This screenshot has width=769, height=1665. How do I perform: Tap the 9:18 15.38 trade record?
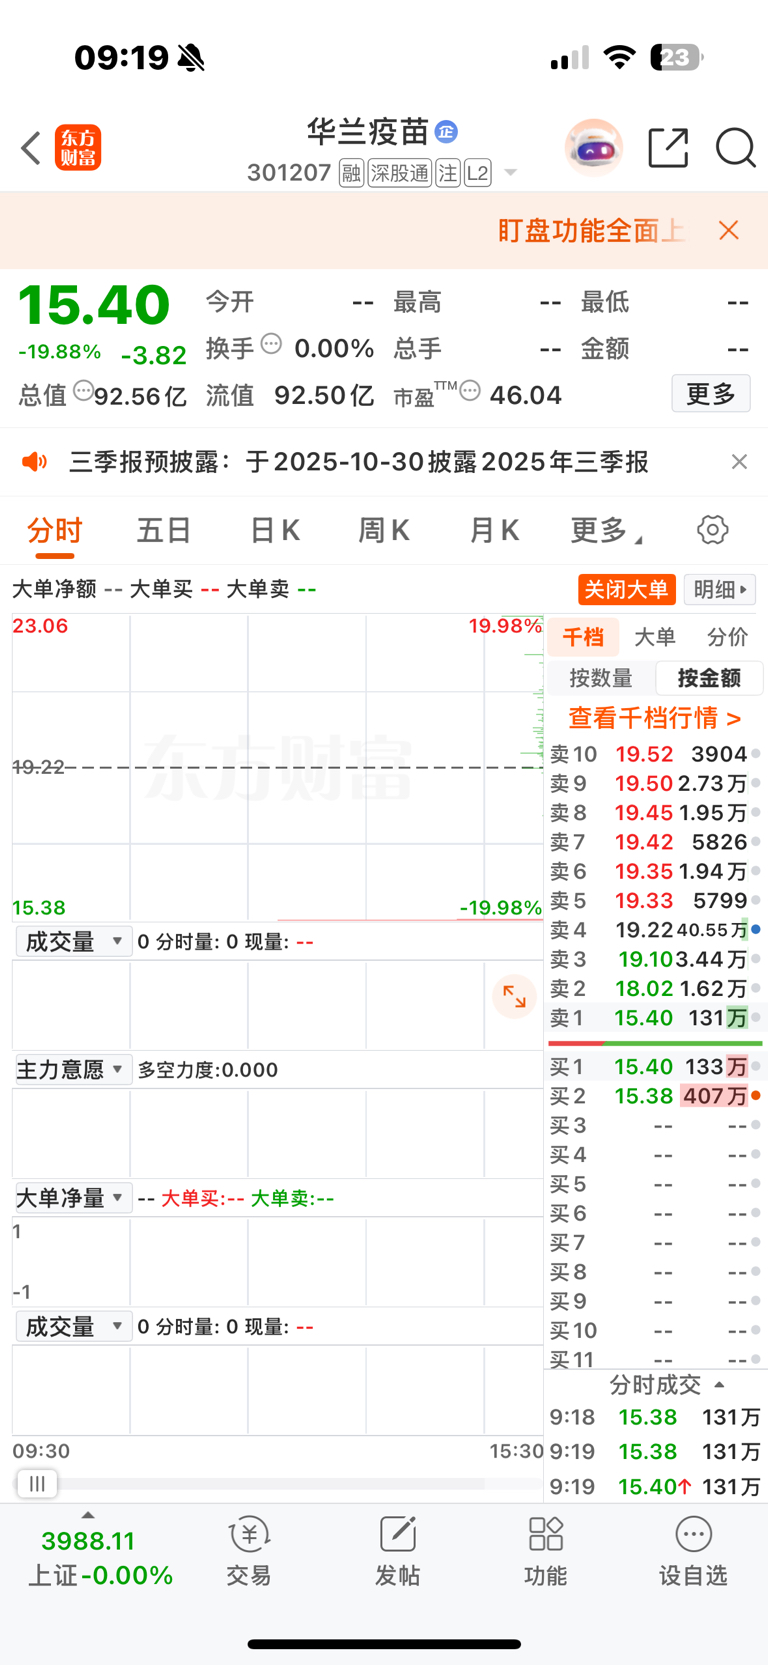pos(655,1418)
